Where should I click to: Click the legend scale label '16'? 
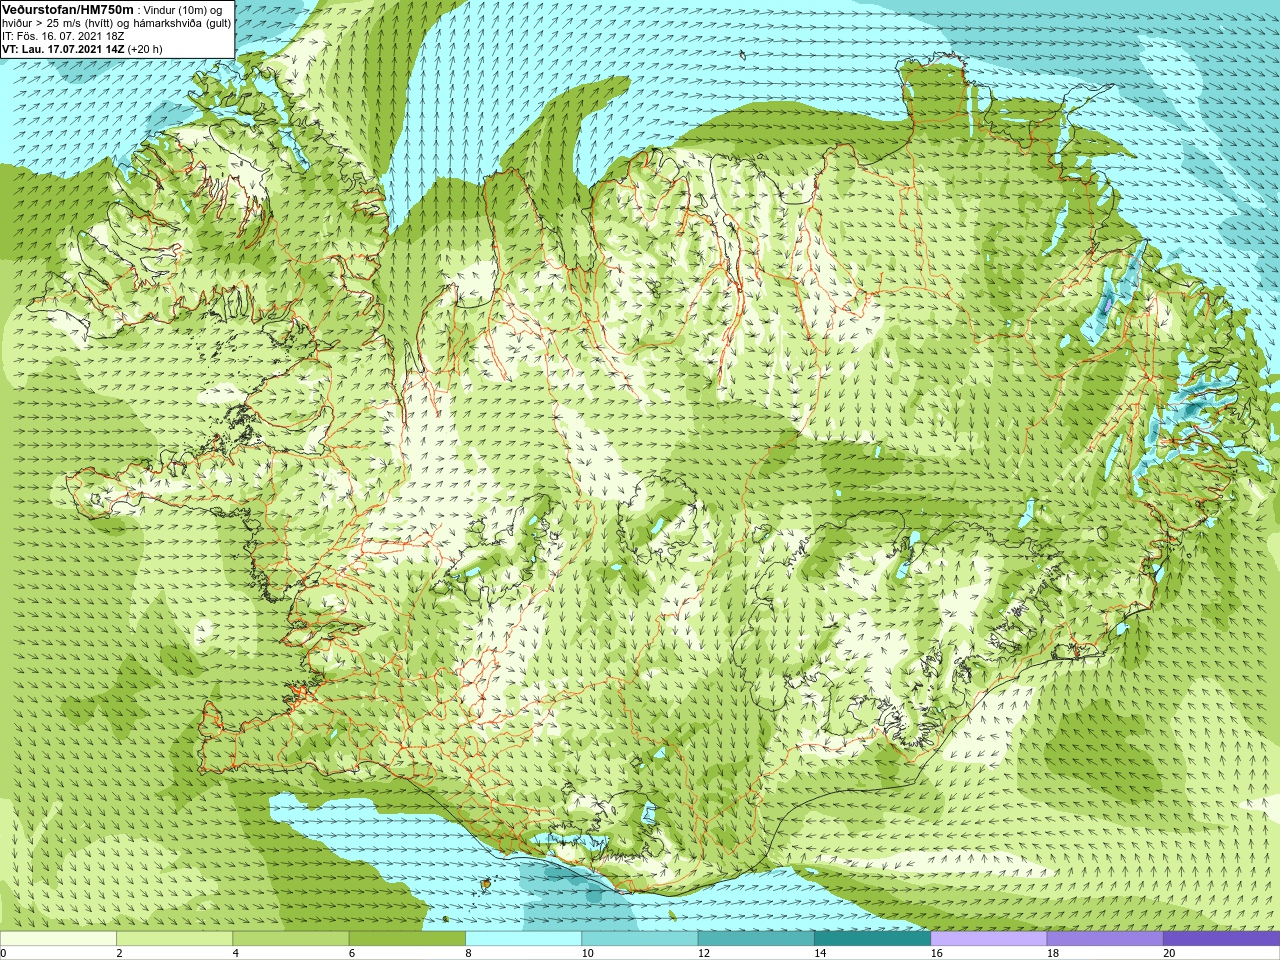[936, 953]
